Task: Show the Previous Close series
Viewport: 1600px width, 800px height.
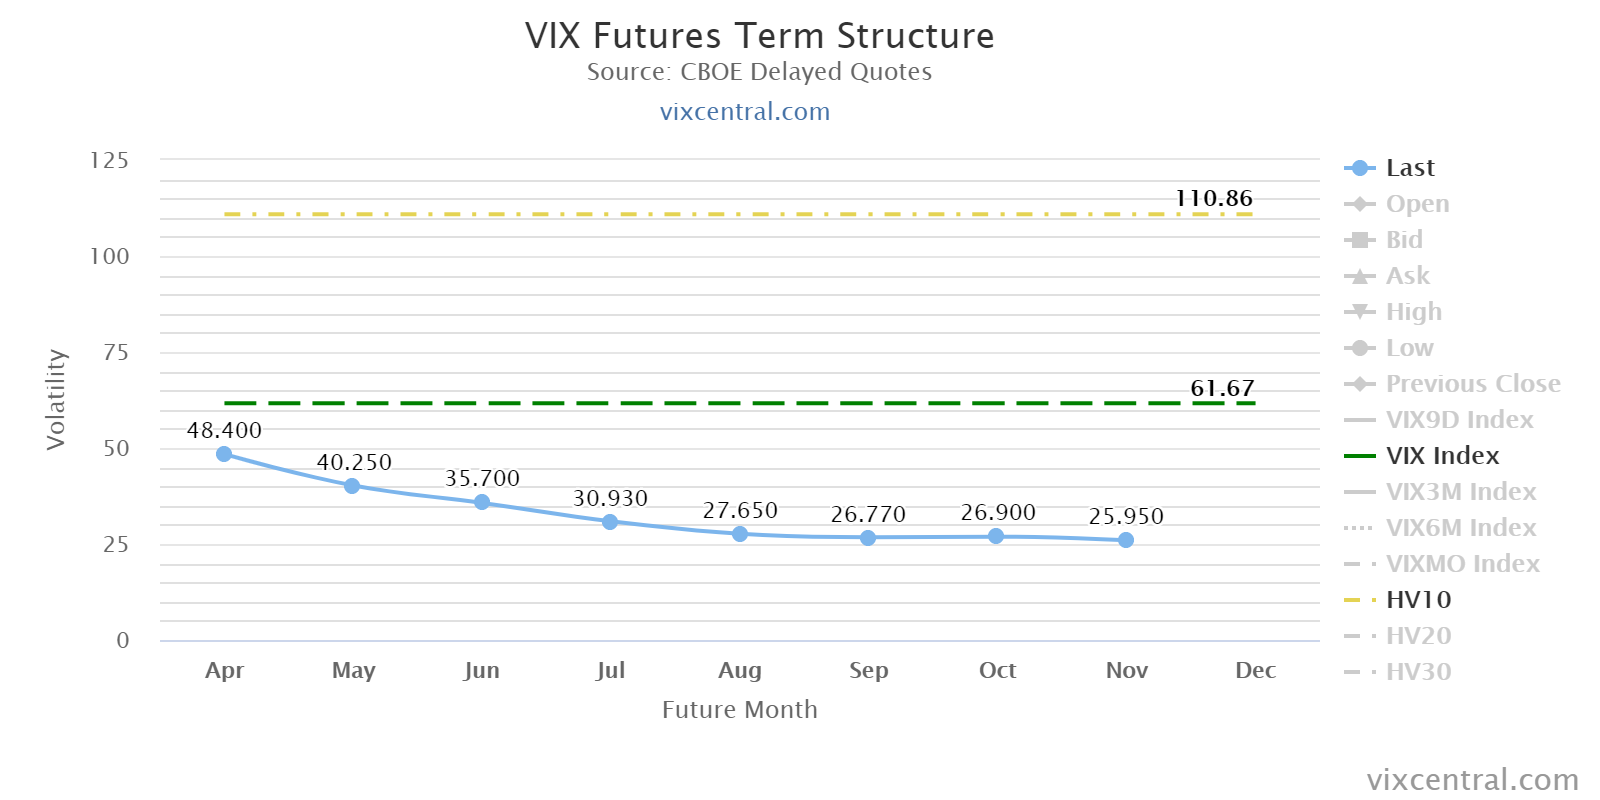Action: coord(1452,384)
